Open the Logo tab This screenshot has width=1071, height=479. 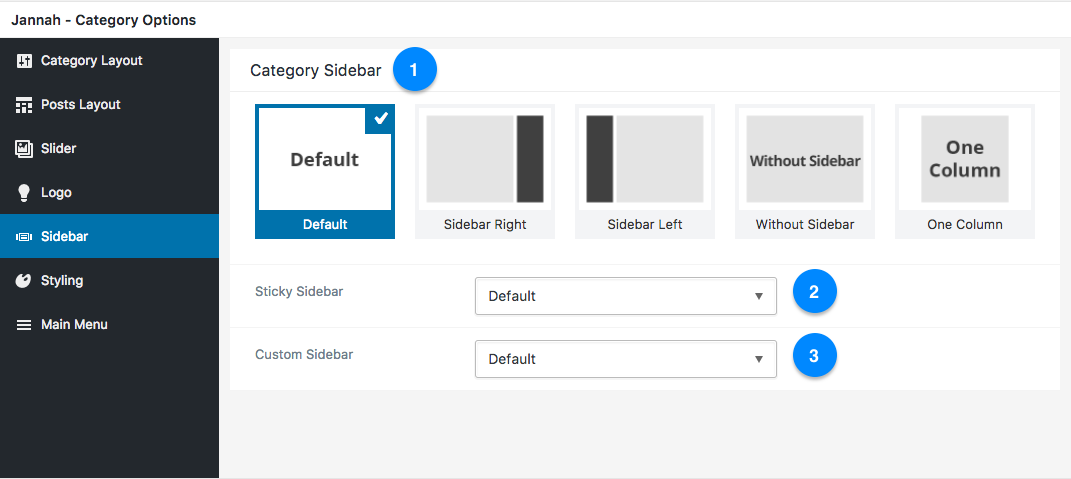[x=109, y=193]
